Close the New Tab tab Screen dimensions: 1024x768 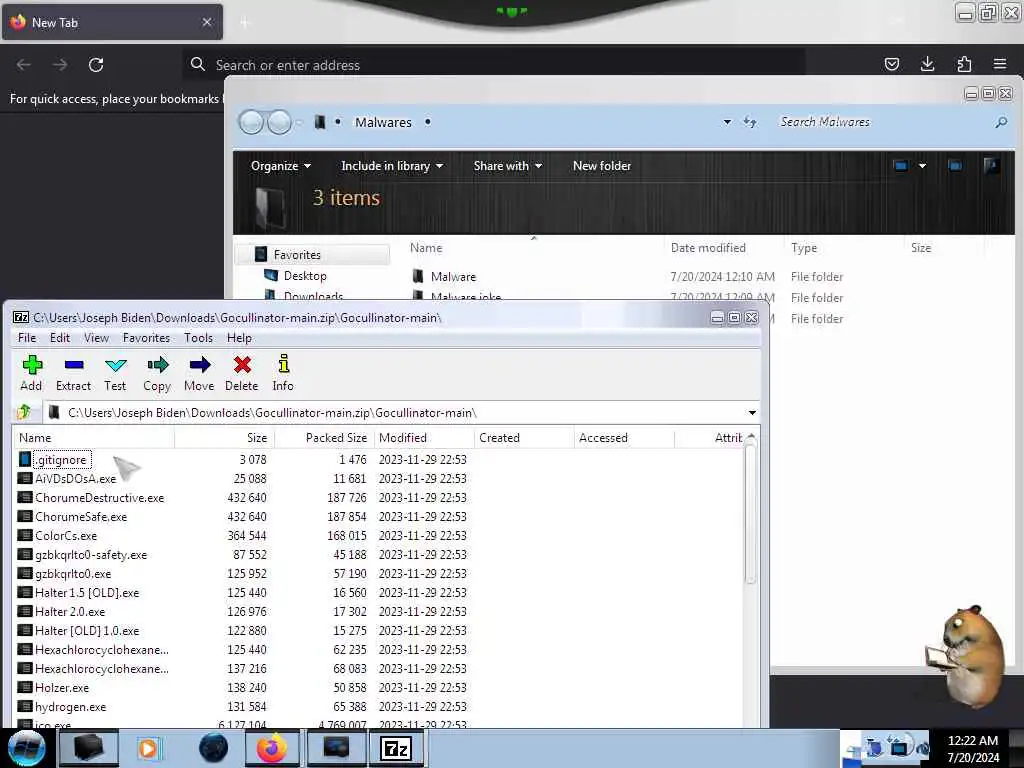click(x=207, y=22)
